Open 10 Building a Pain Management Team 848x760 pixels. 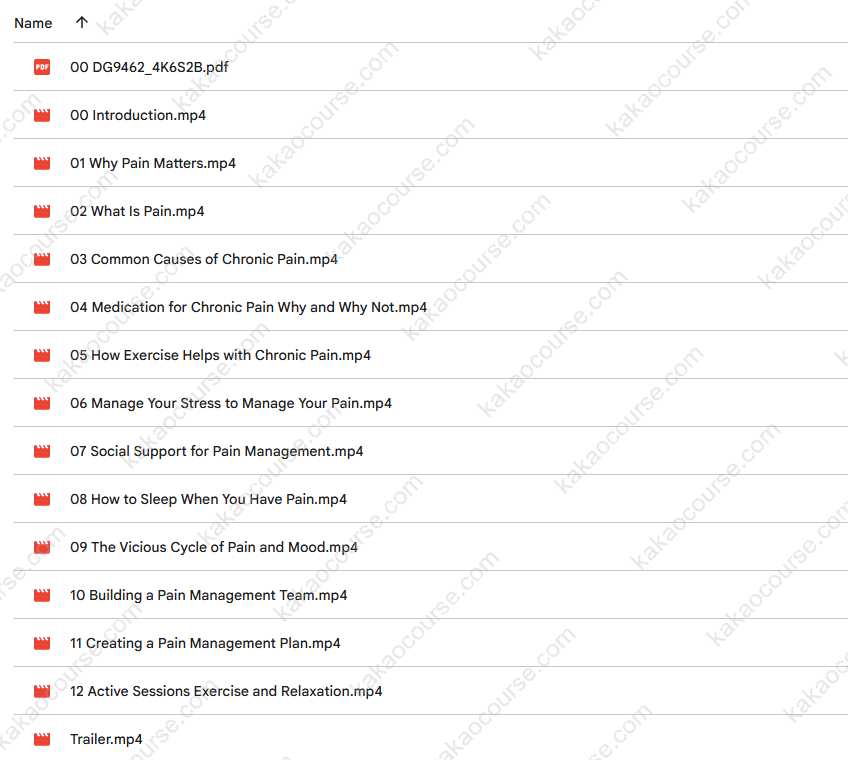coord(208,595)
